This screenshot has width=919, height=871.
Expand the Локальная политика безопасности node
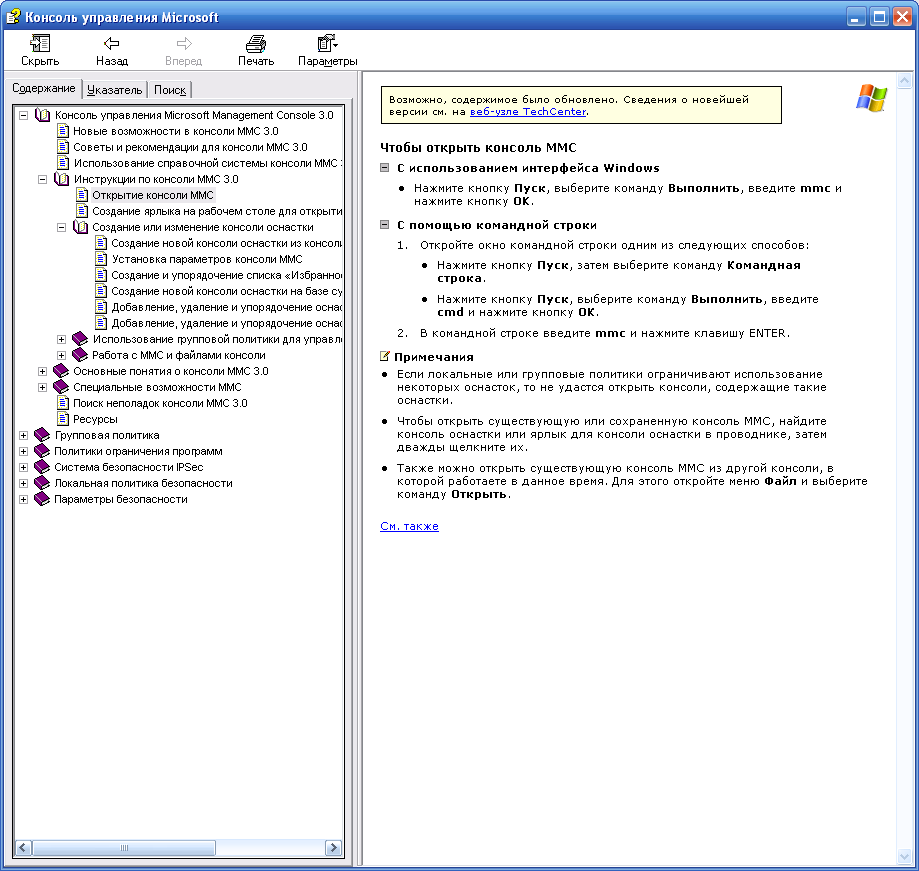click(23, 484)
